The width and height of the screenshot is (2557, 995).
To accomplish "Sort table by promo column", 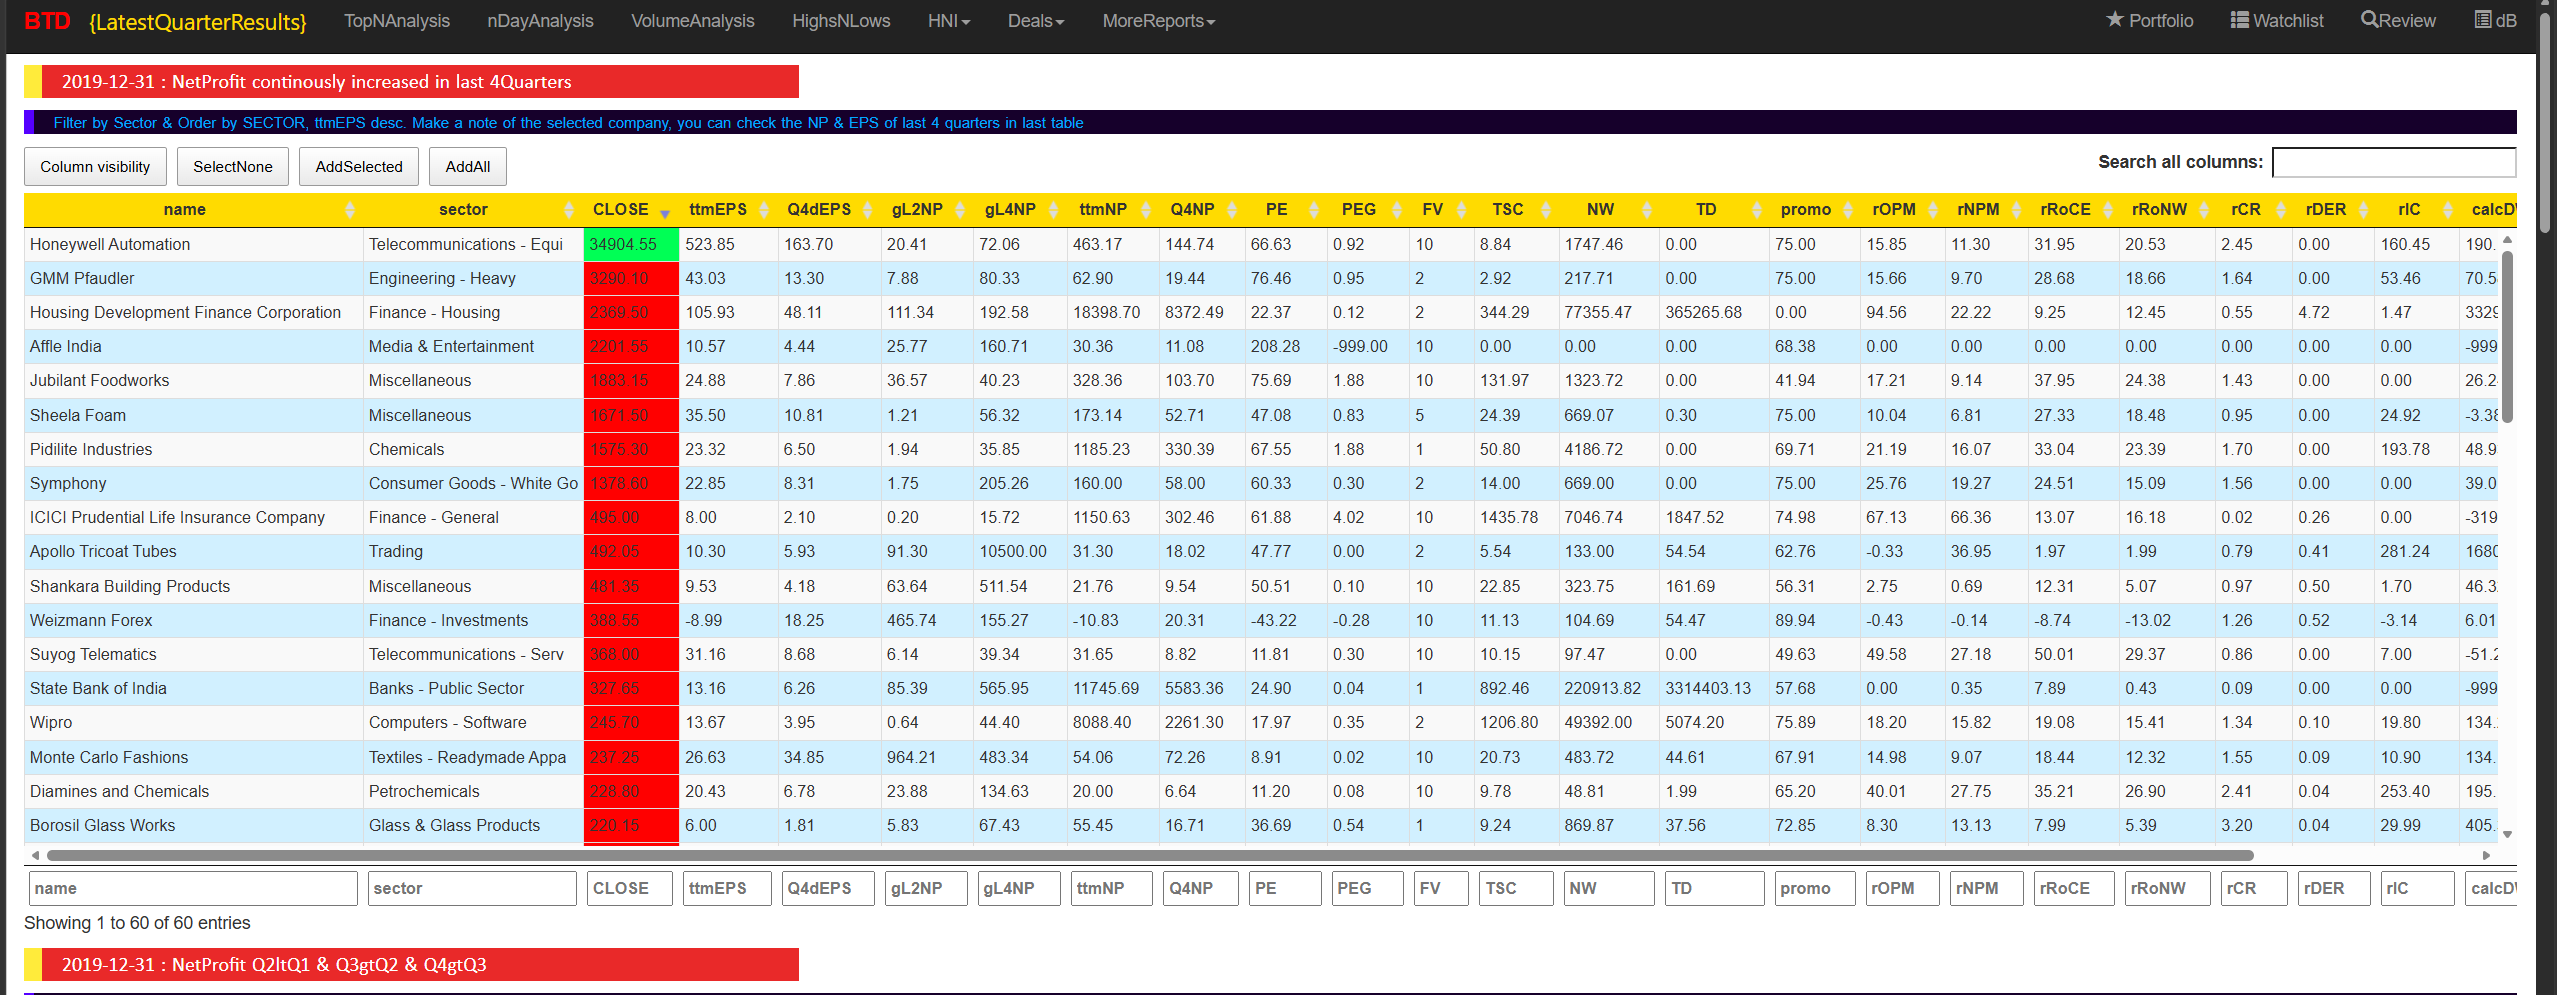I will pyautogui.click(x=1815, y=210).
